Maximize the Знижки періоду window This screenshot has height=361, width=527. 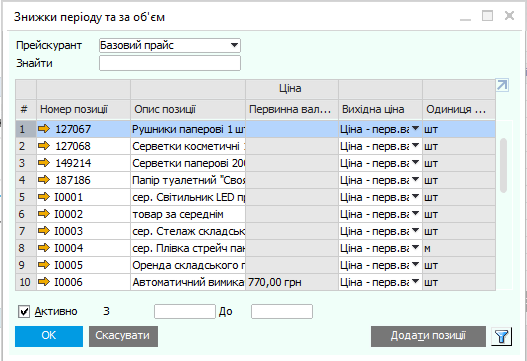point(487,15)
